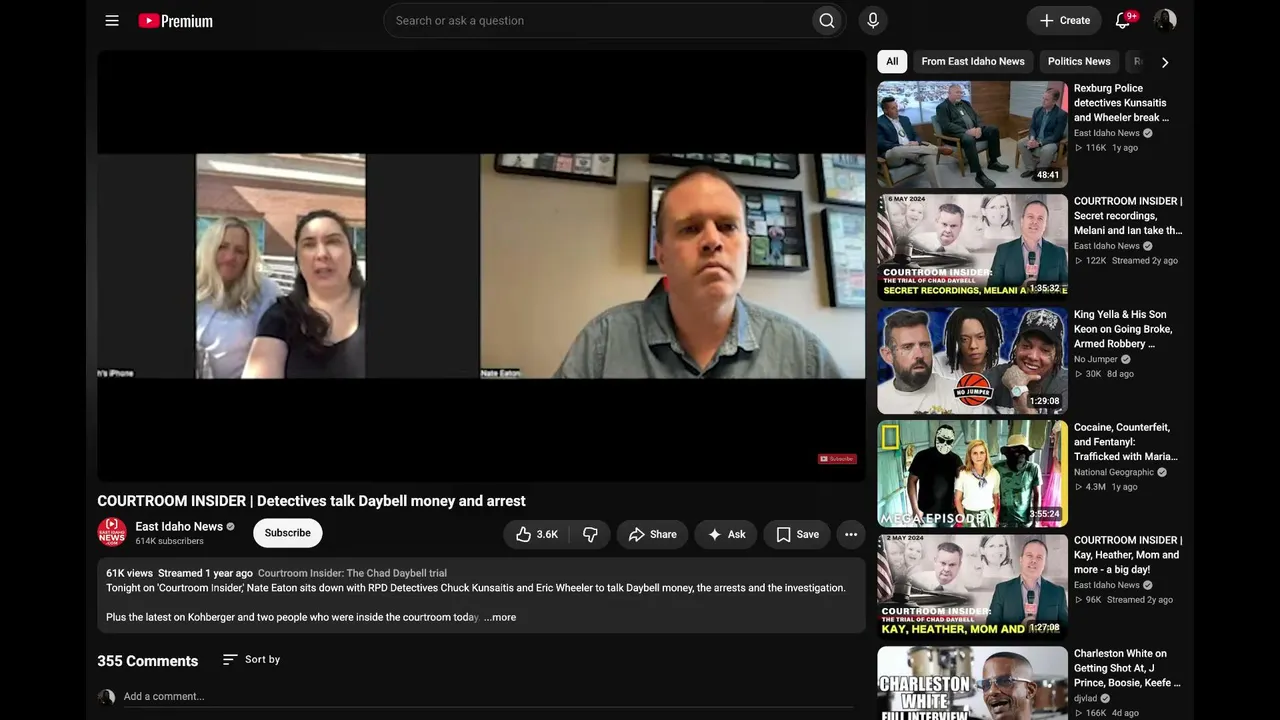Dislike the video with thumbs down
Screen dimensions: 1280x720
[591, 534]
